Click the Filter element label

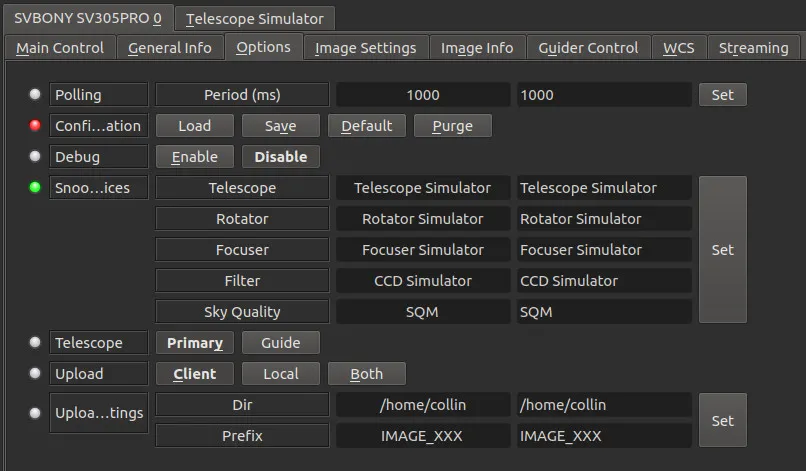tap(242, 281)
